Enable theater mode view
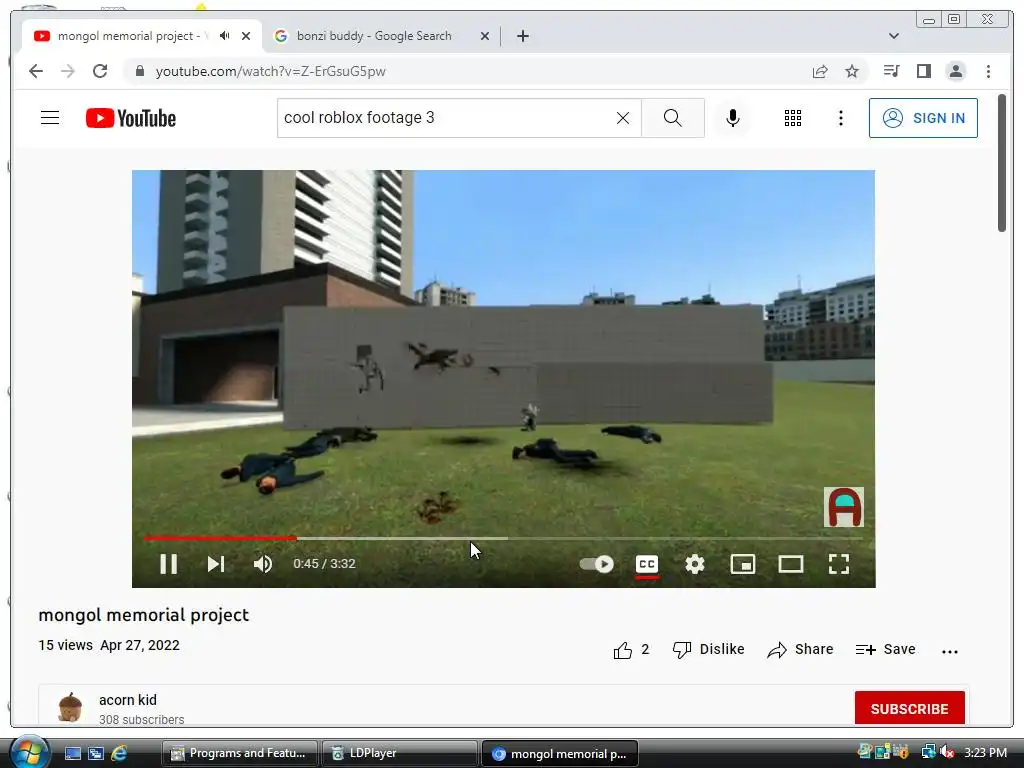 791,564
